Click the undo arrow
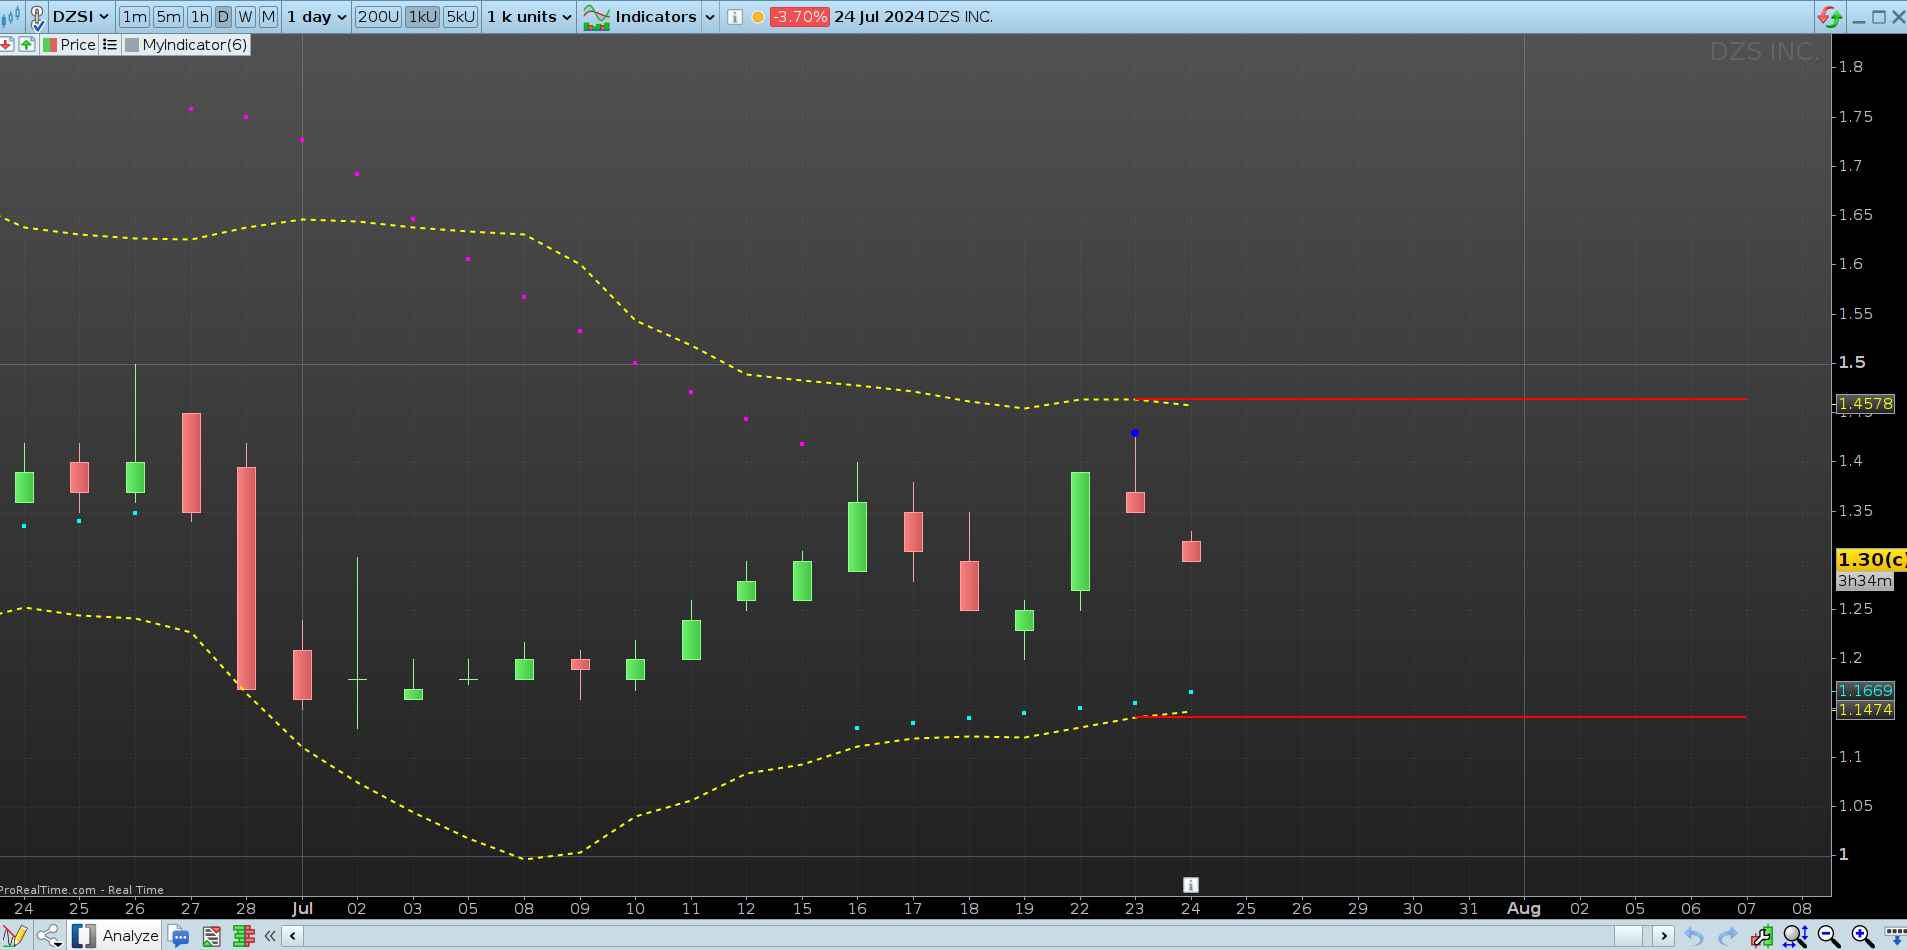The width and height of the screenshot is (1907, 950). click(x=1694, y=936)
